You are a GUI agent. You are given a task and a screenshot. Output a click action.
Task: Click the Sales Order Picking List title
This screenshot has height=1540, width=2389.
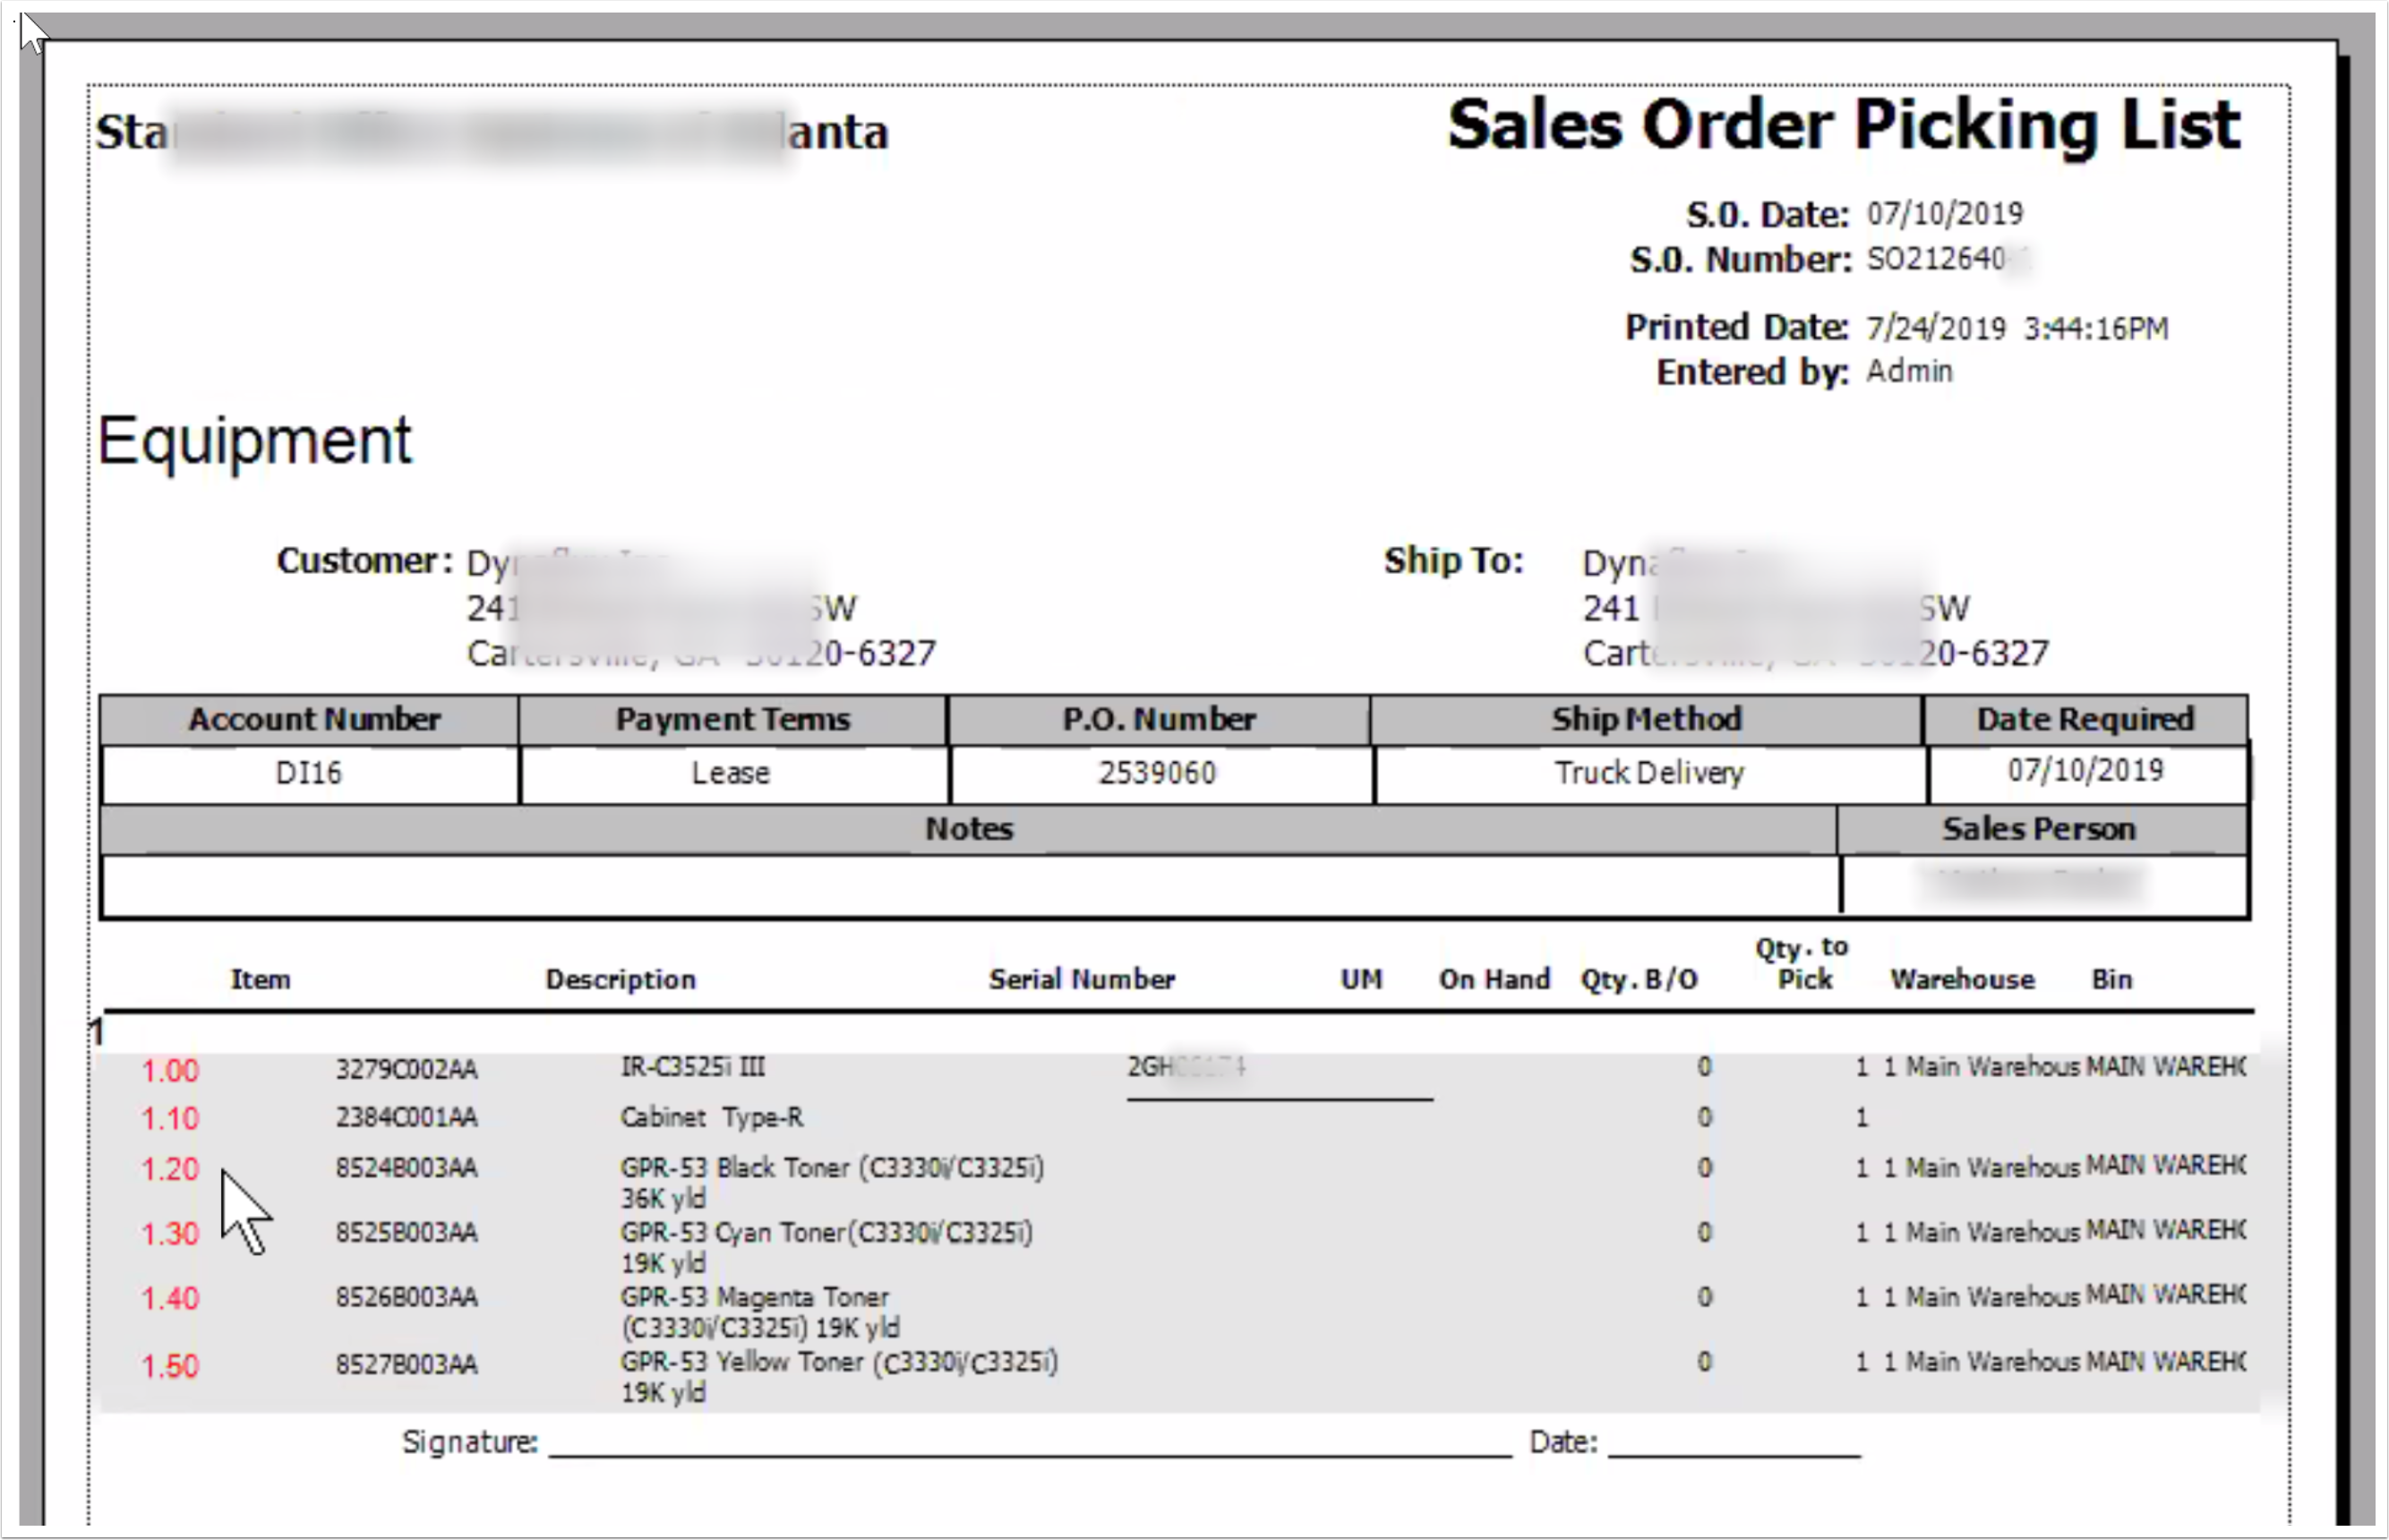pyautogui.click(x=1843, y=127)
